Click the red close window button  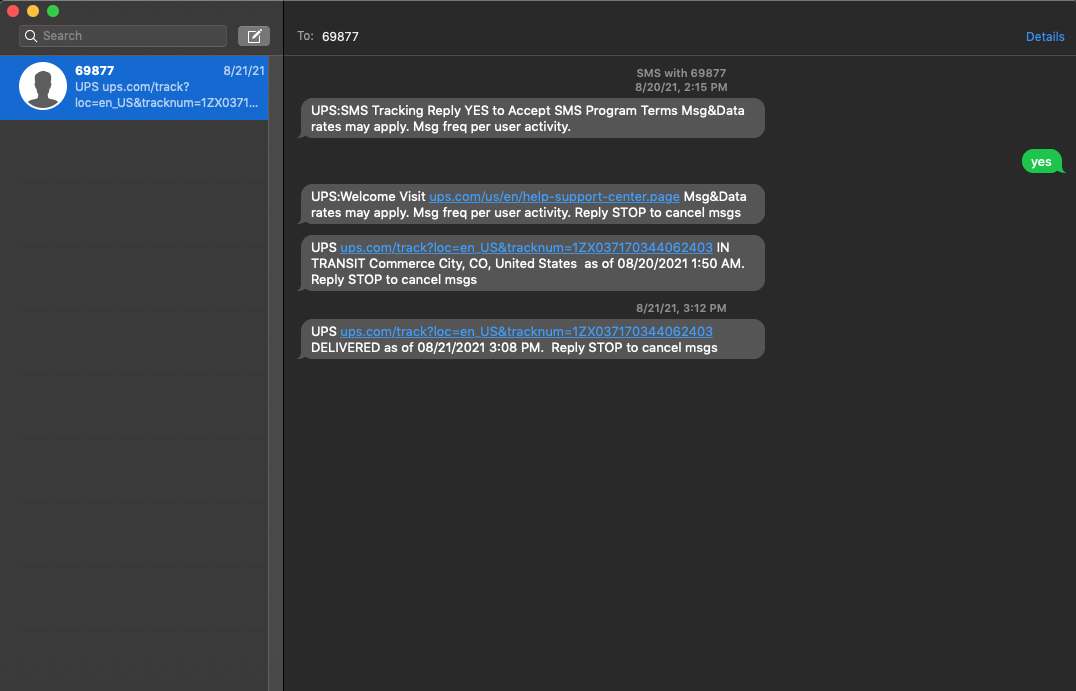pyautogui.click(x=12, y=11)
